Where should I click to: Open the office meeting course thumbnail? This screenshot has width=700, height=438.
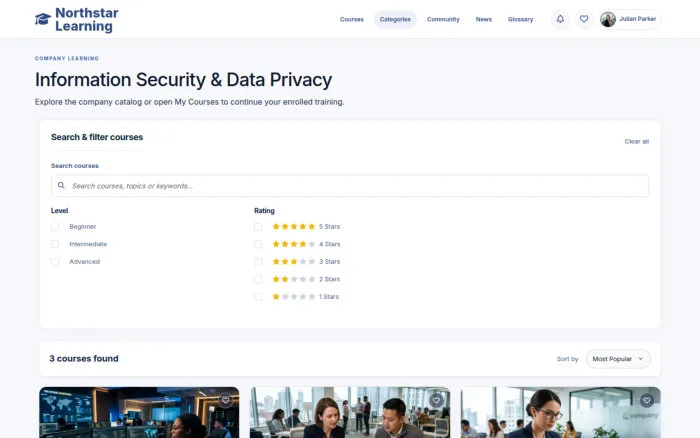coord(350,413)
